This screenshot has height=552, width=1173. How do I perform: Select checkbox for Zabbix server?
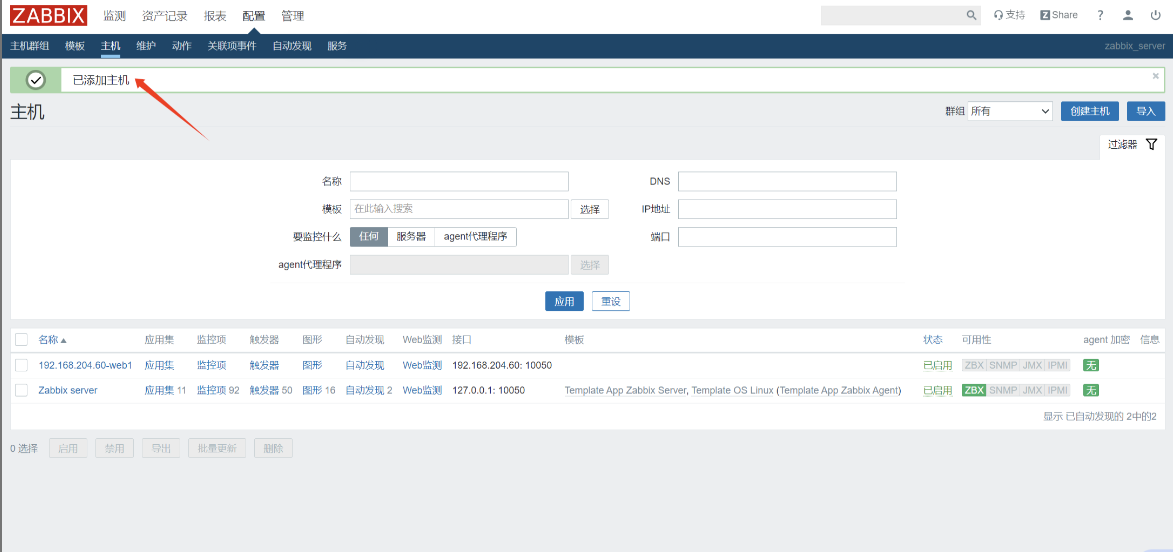[22, 390]
